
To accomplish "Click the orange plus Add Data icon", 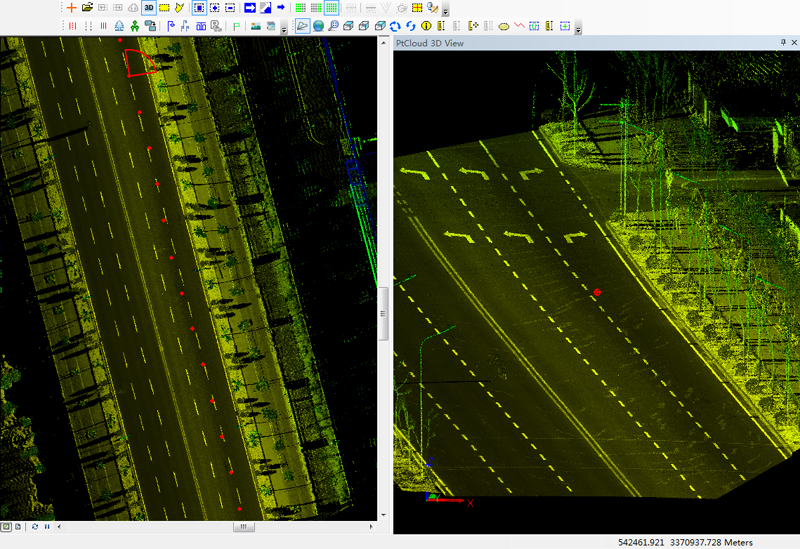I will point(71,7).
